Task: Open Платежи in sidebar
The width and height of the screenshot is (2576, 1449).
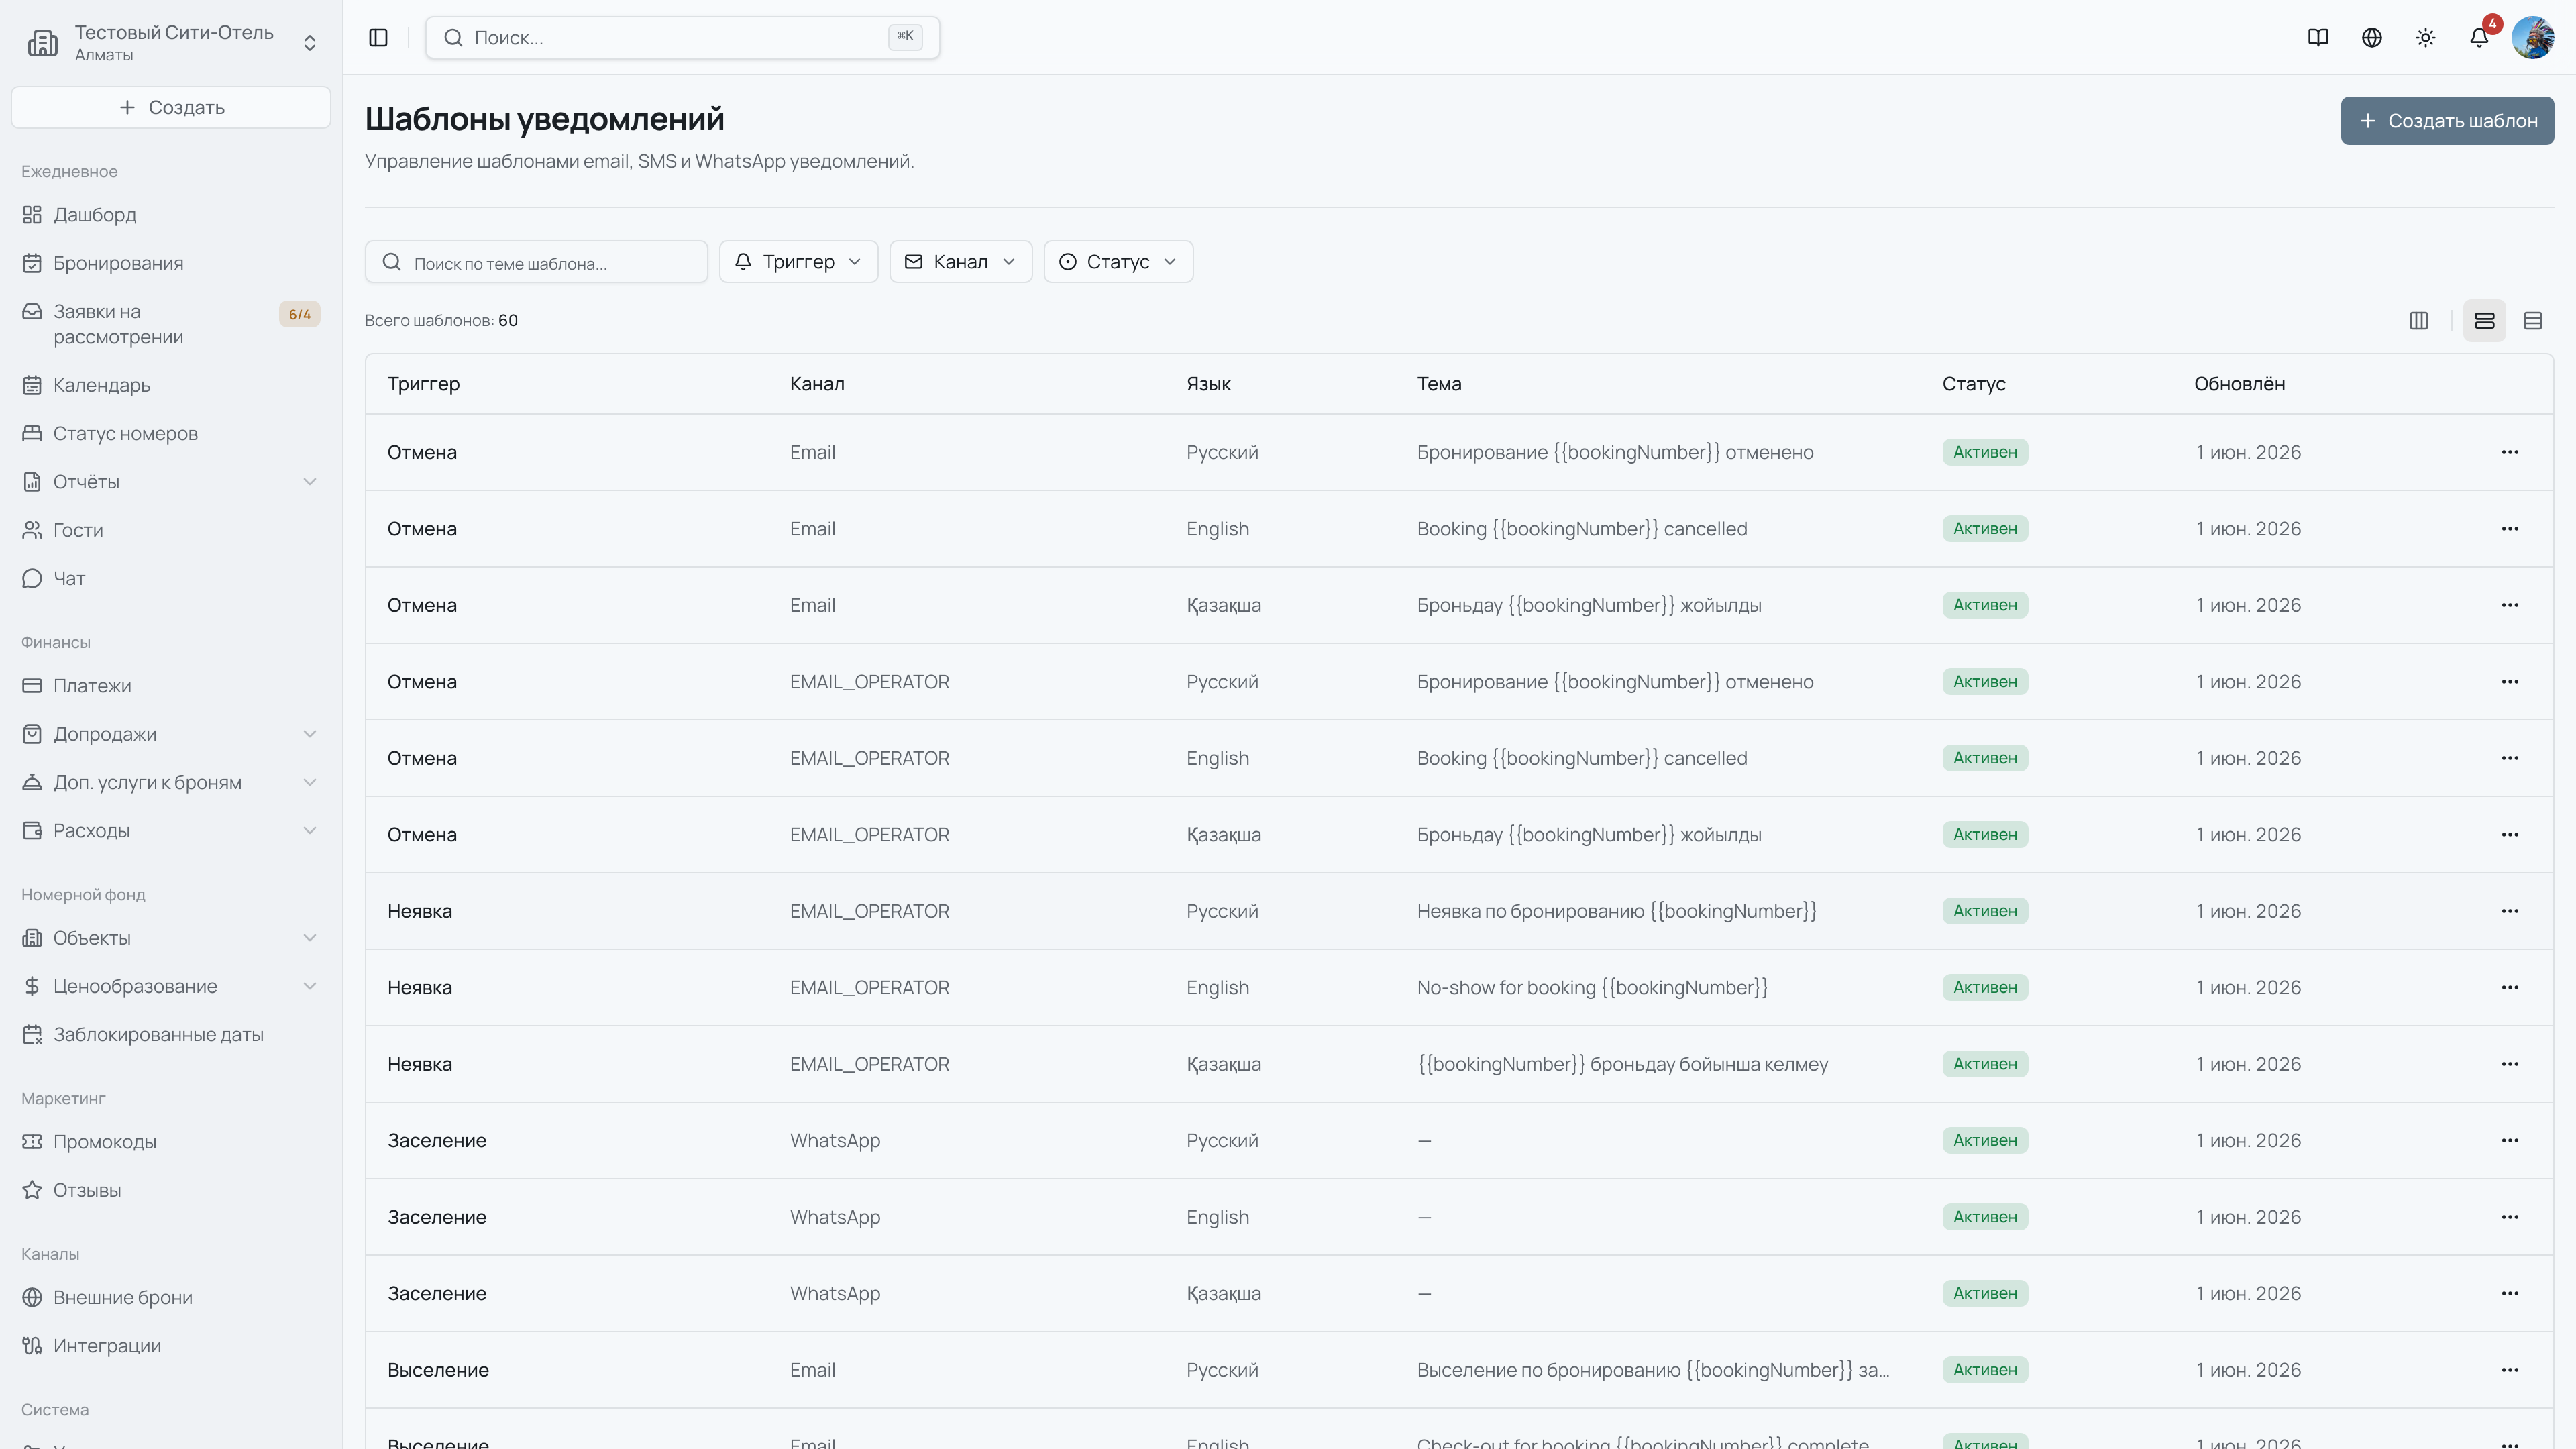Action: pyautogui.click(x=171, y=685)
